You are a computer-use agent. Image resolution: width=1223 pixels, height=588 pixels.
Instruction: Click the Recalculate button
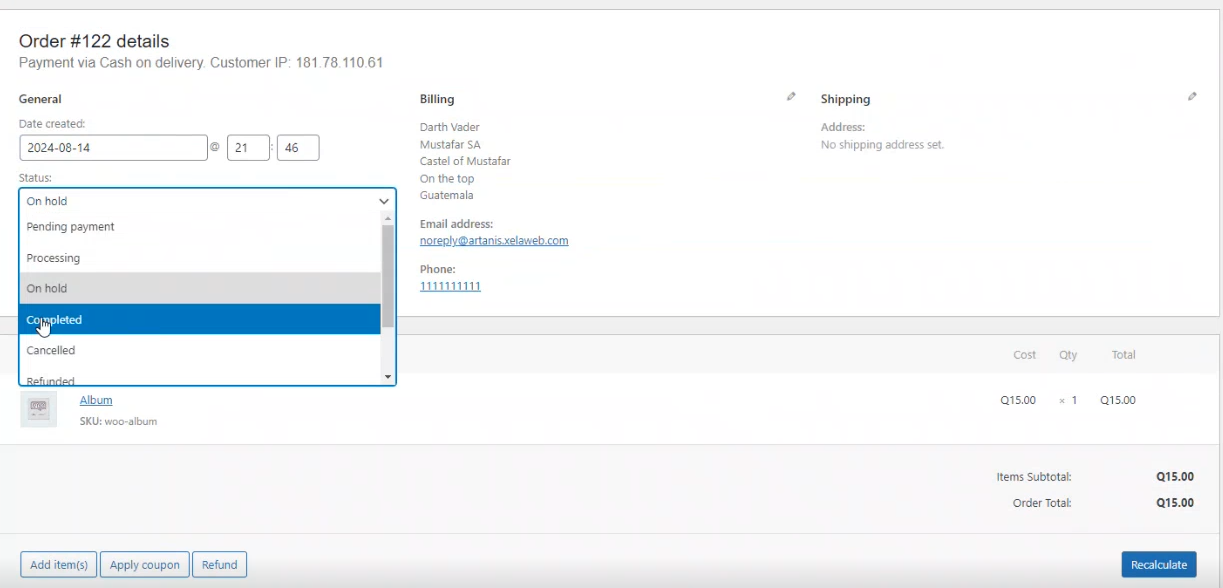pyautogui.click(x=1159, y=565)
